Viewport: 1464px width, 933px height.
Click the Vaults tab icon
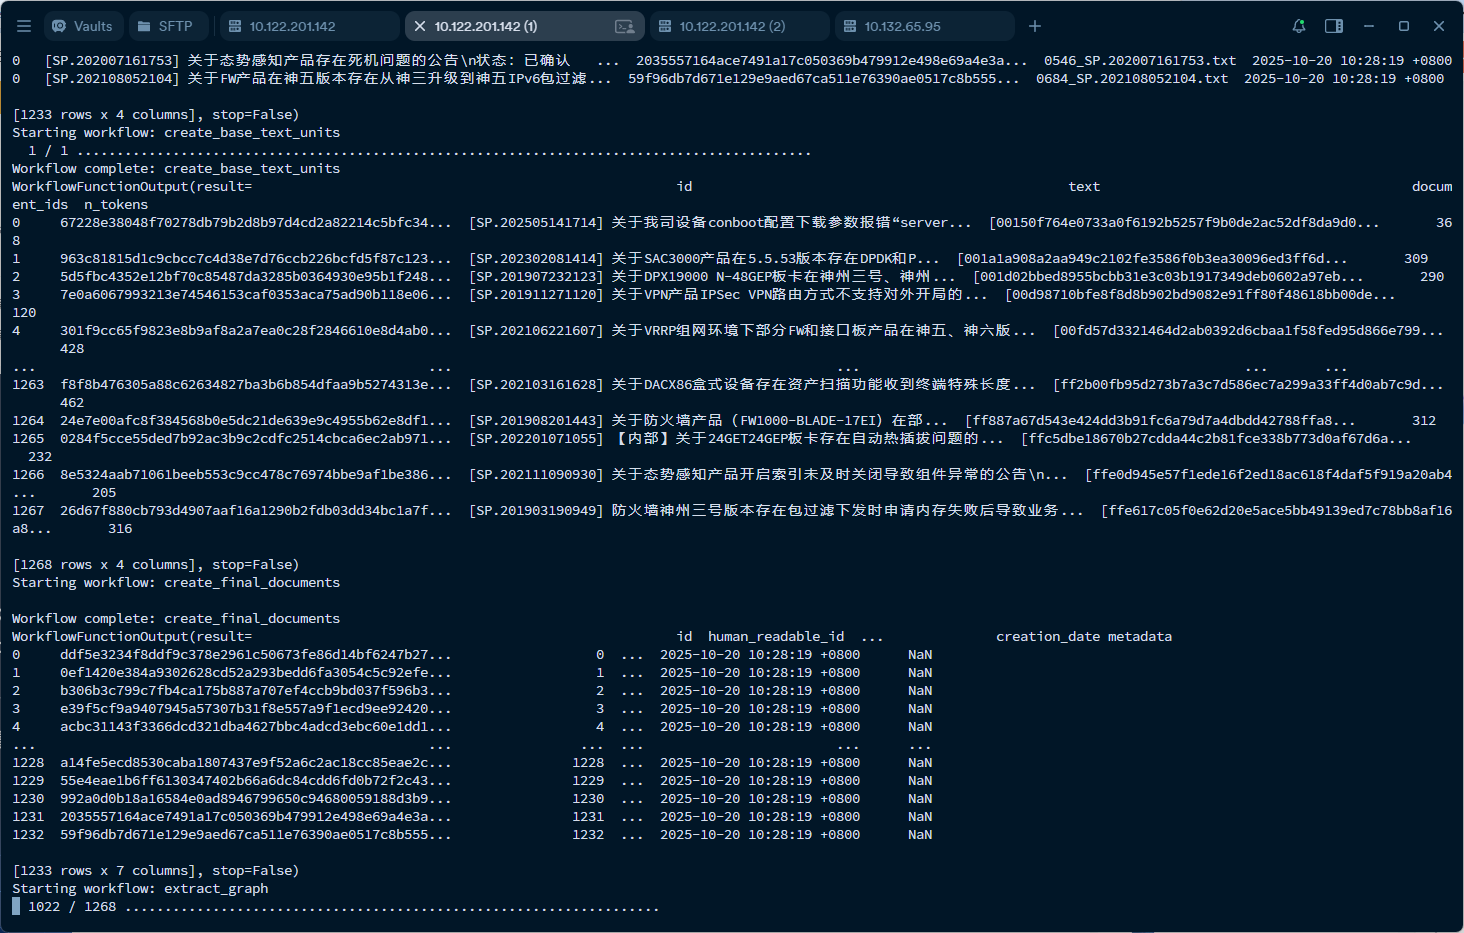tap(59, 26)
